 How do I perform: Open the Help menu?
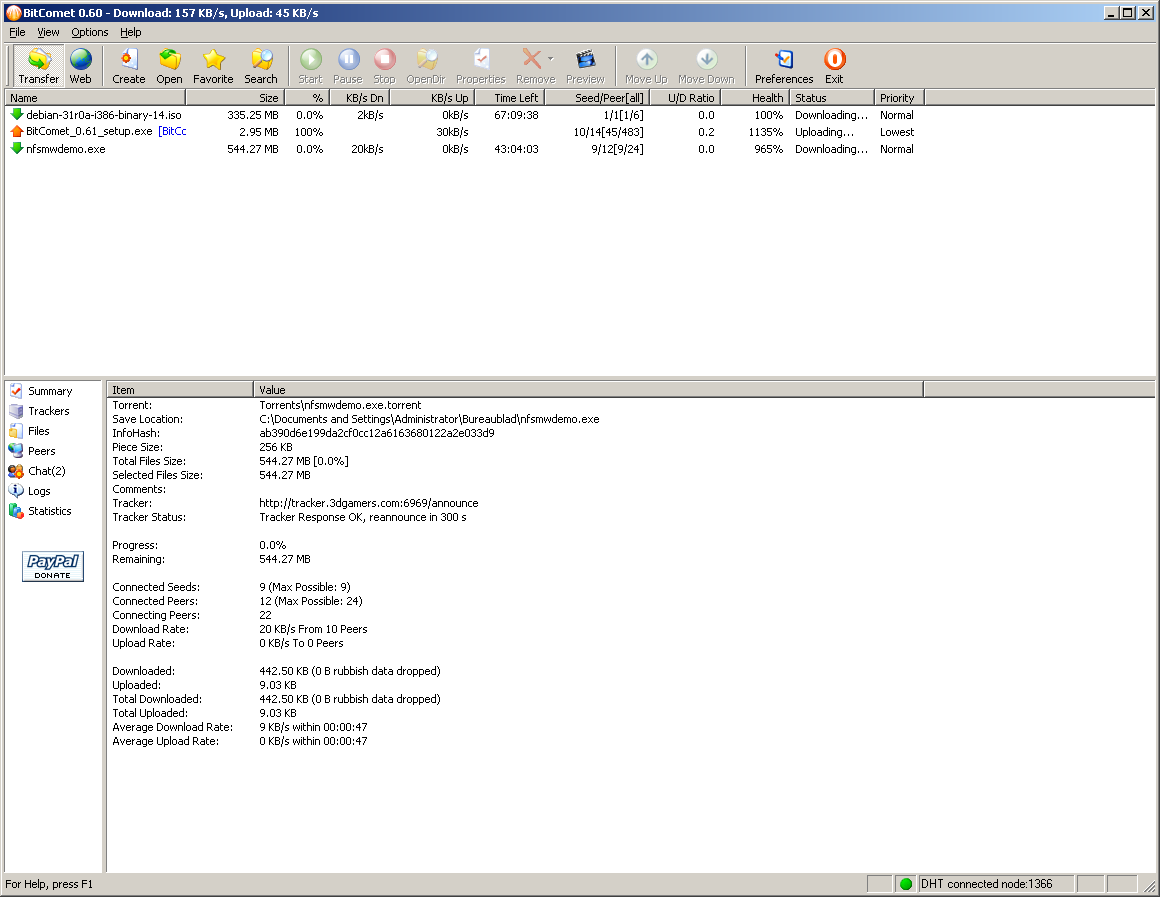(131, 33)
